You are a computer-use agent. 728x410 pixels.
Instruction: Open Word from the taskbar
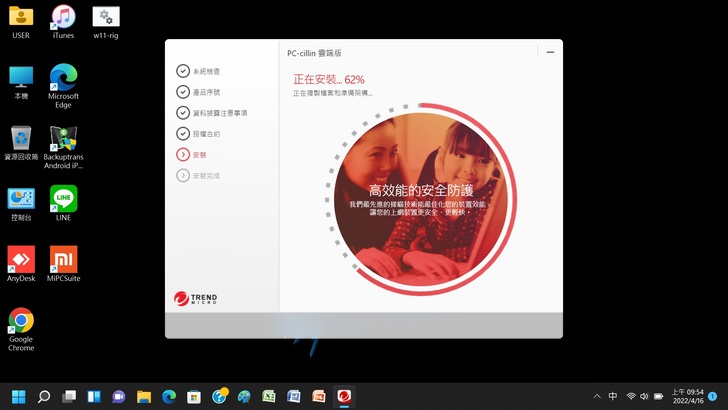(x=294, y=397)
